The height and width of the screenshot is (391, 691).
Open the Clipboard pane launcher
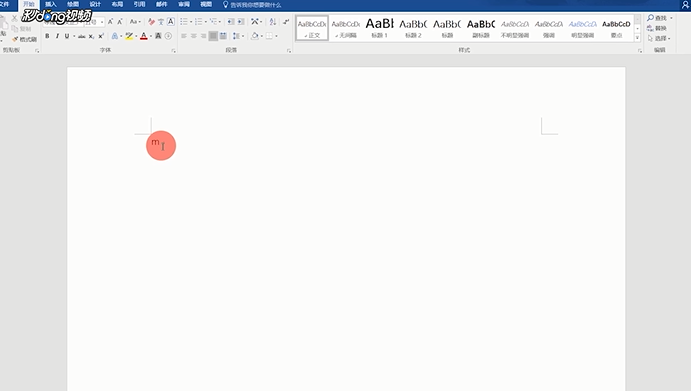37,51
